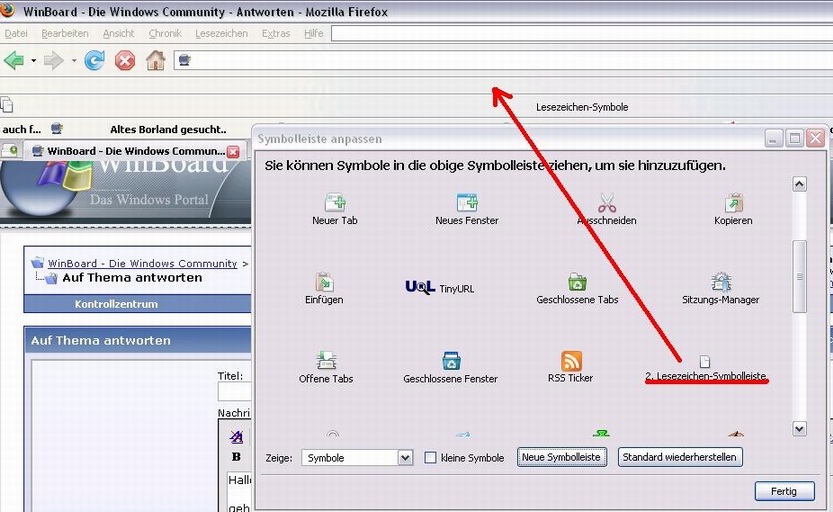Open the Hilfe menu
833x512 pixels.
(313, 33)
